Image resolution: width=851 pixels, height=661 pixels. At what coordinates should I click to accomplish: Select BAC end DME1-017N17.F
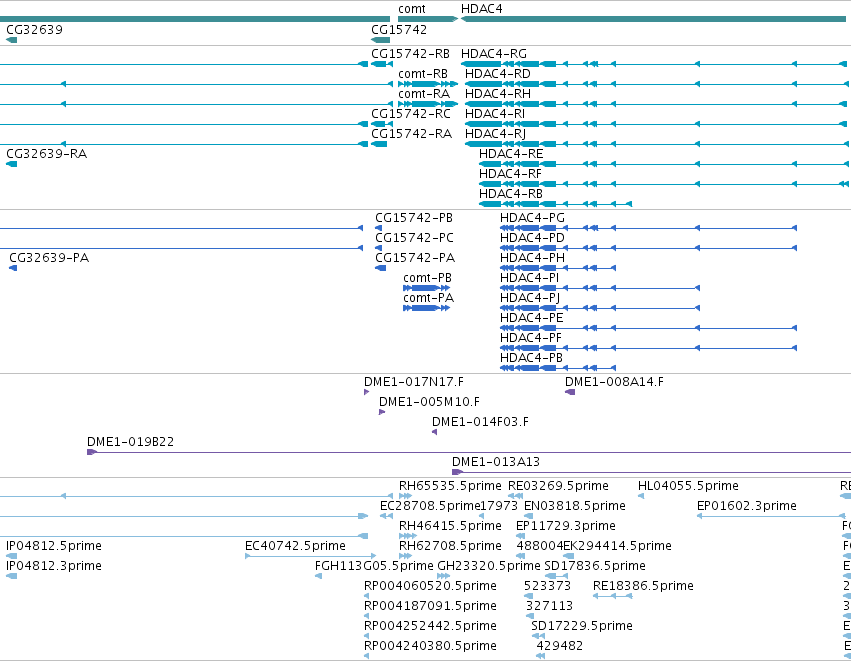(414, 383)
